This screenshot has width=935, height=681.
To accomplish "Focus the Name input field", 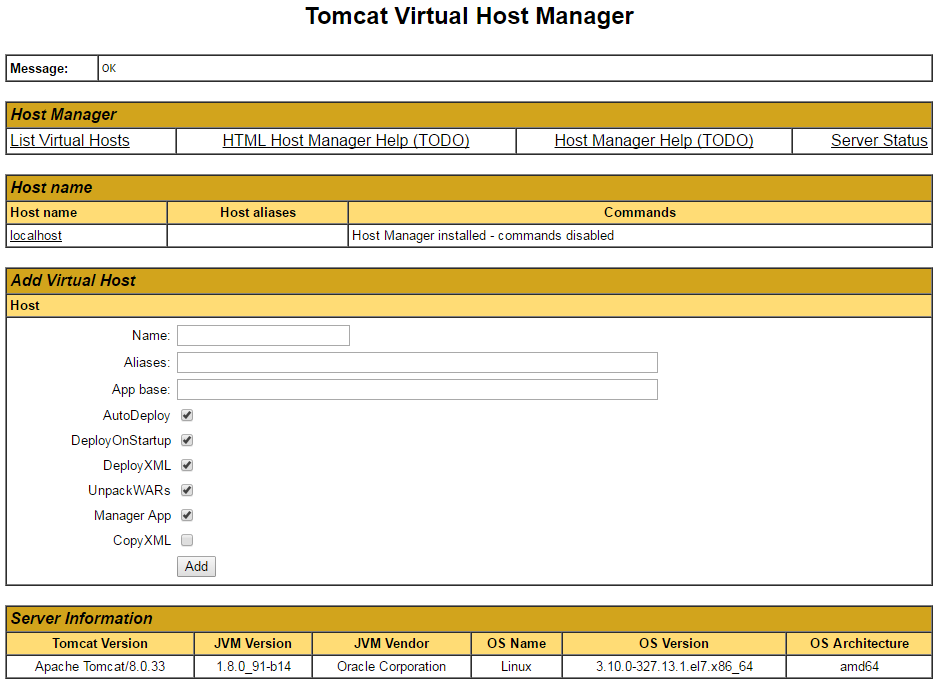I will click(264, 335).
